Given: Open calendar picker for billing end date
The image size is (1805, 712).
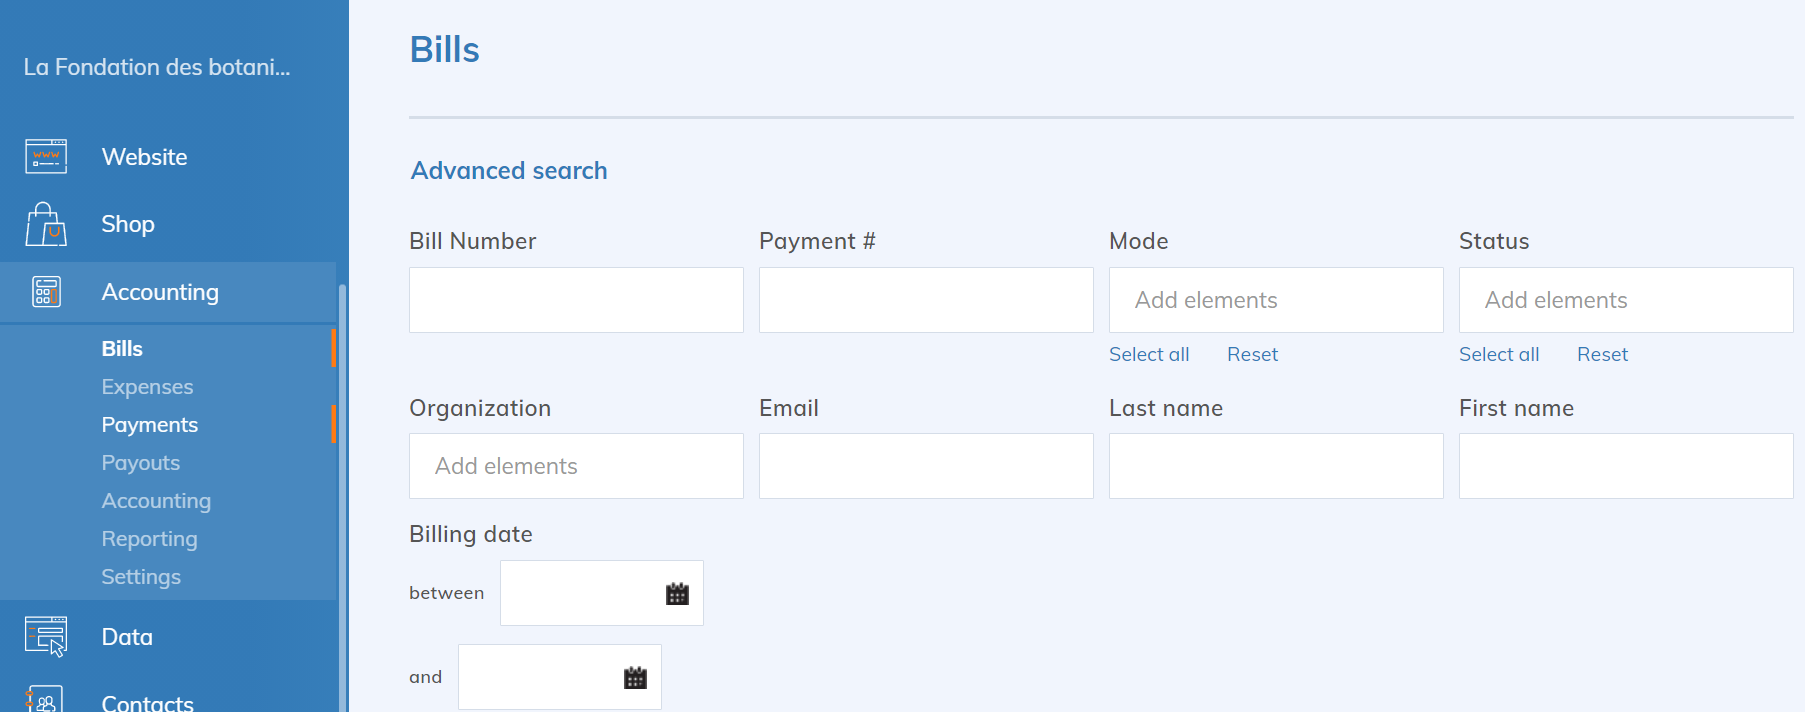Looking at the screenshot, I should (x=635, y=678).
